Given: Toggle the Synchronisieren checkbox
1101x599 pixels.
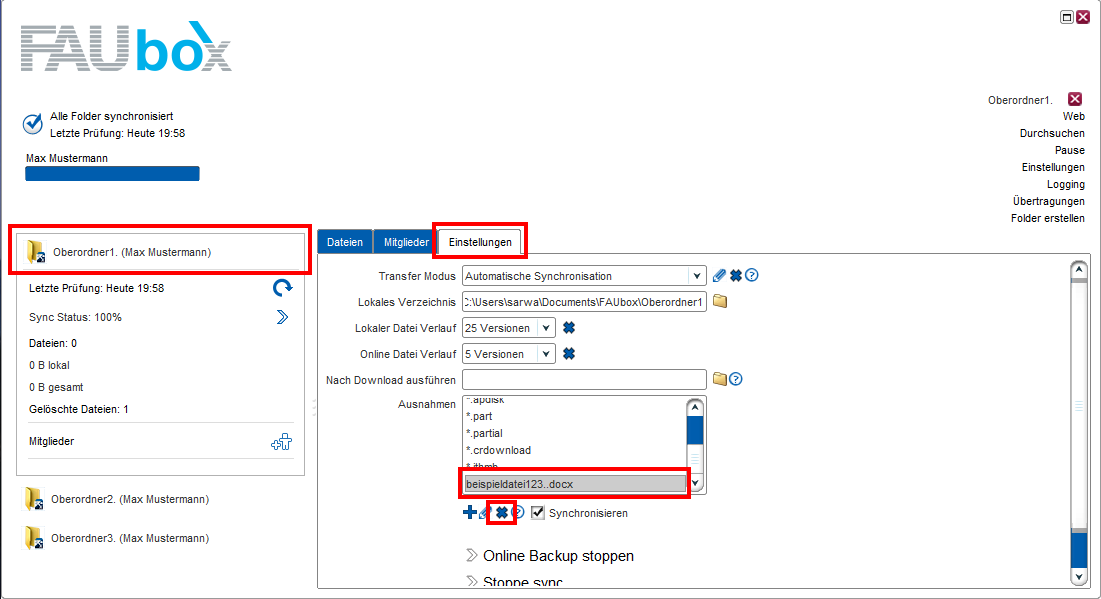Looking at the screenshot, I should (538, 513).
